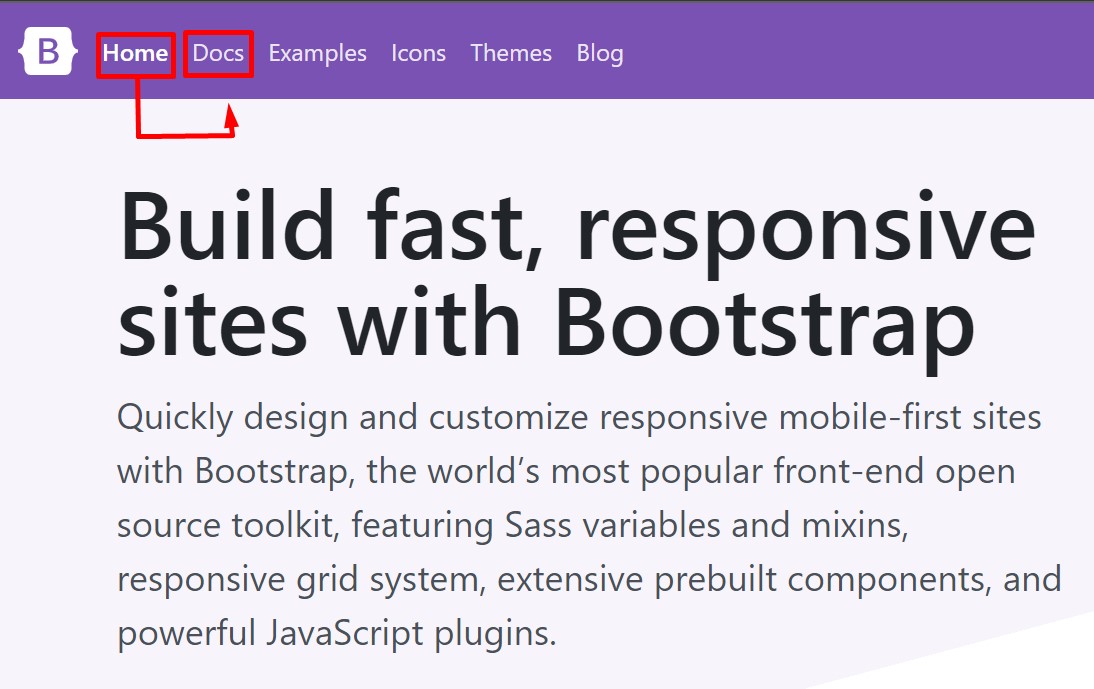Click the "responsive grid system" phrase

301,580
